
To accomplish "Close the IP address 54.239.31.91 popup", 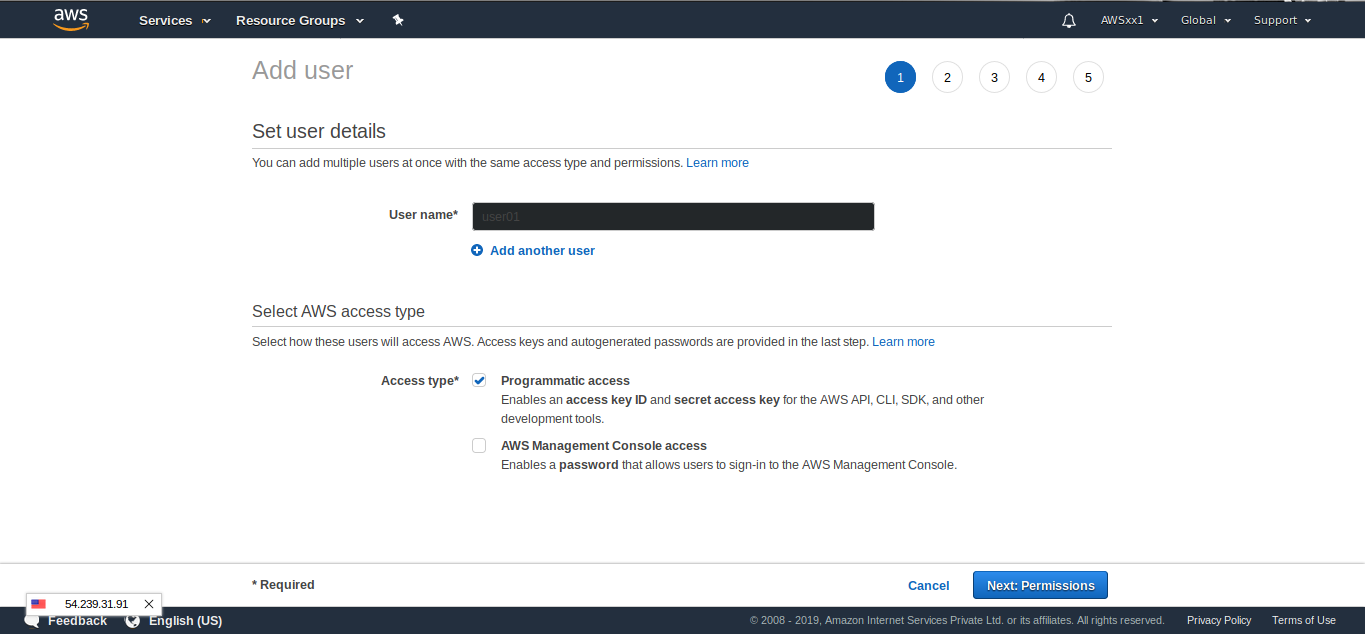I will tap(149, 604).
